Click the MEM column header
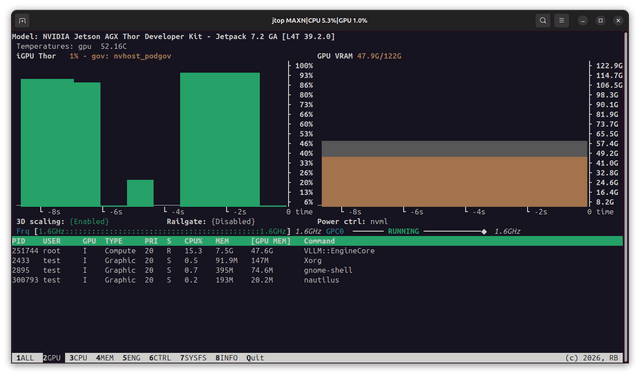This screenshot has width=640, height=376. point(222,241)
